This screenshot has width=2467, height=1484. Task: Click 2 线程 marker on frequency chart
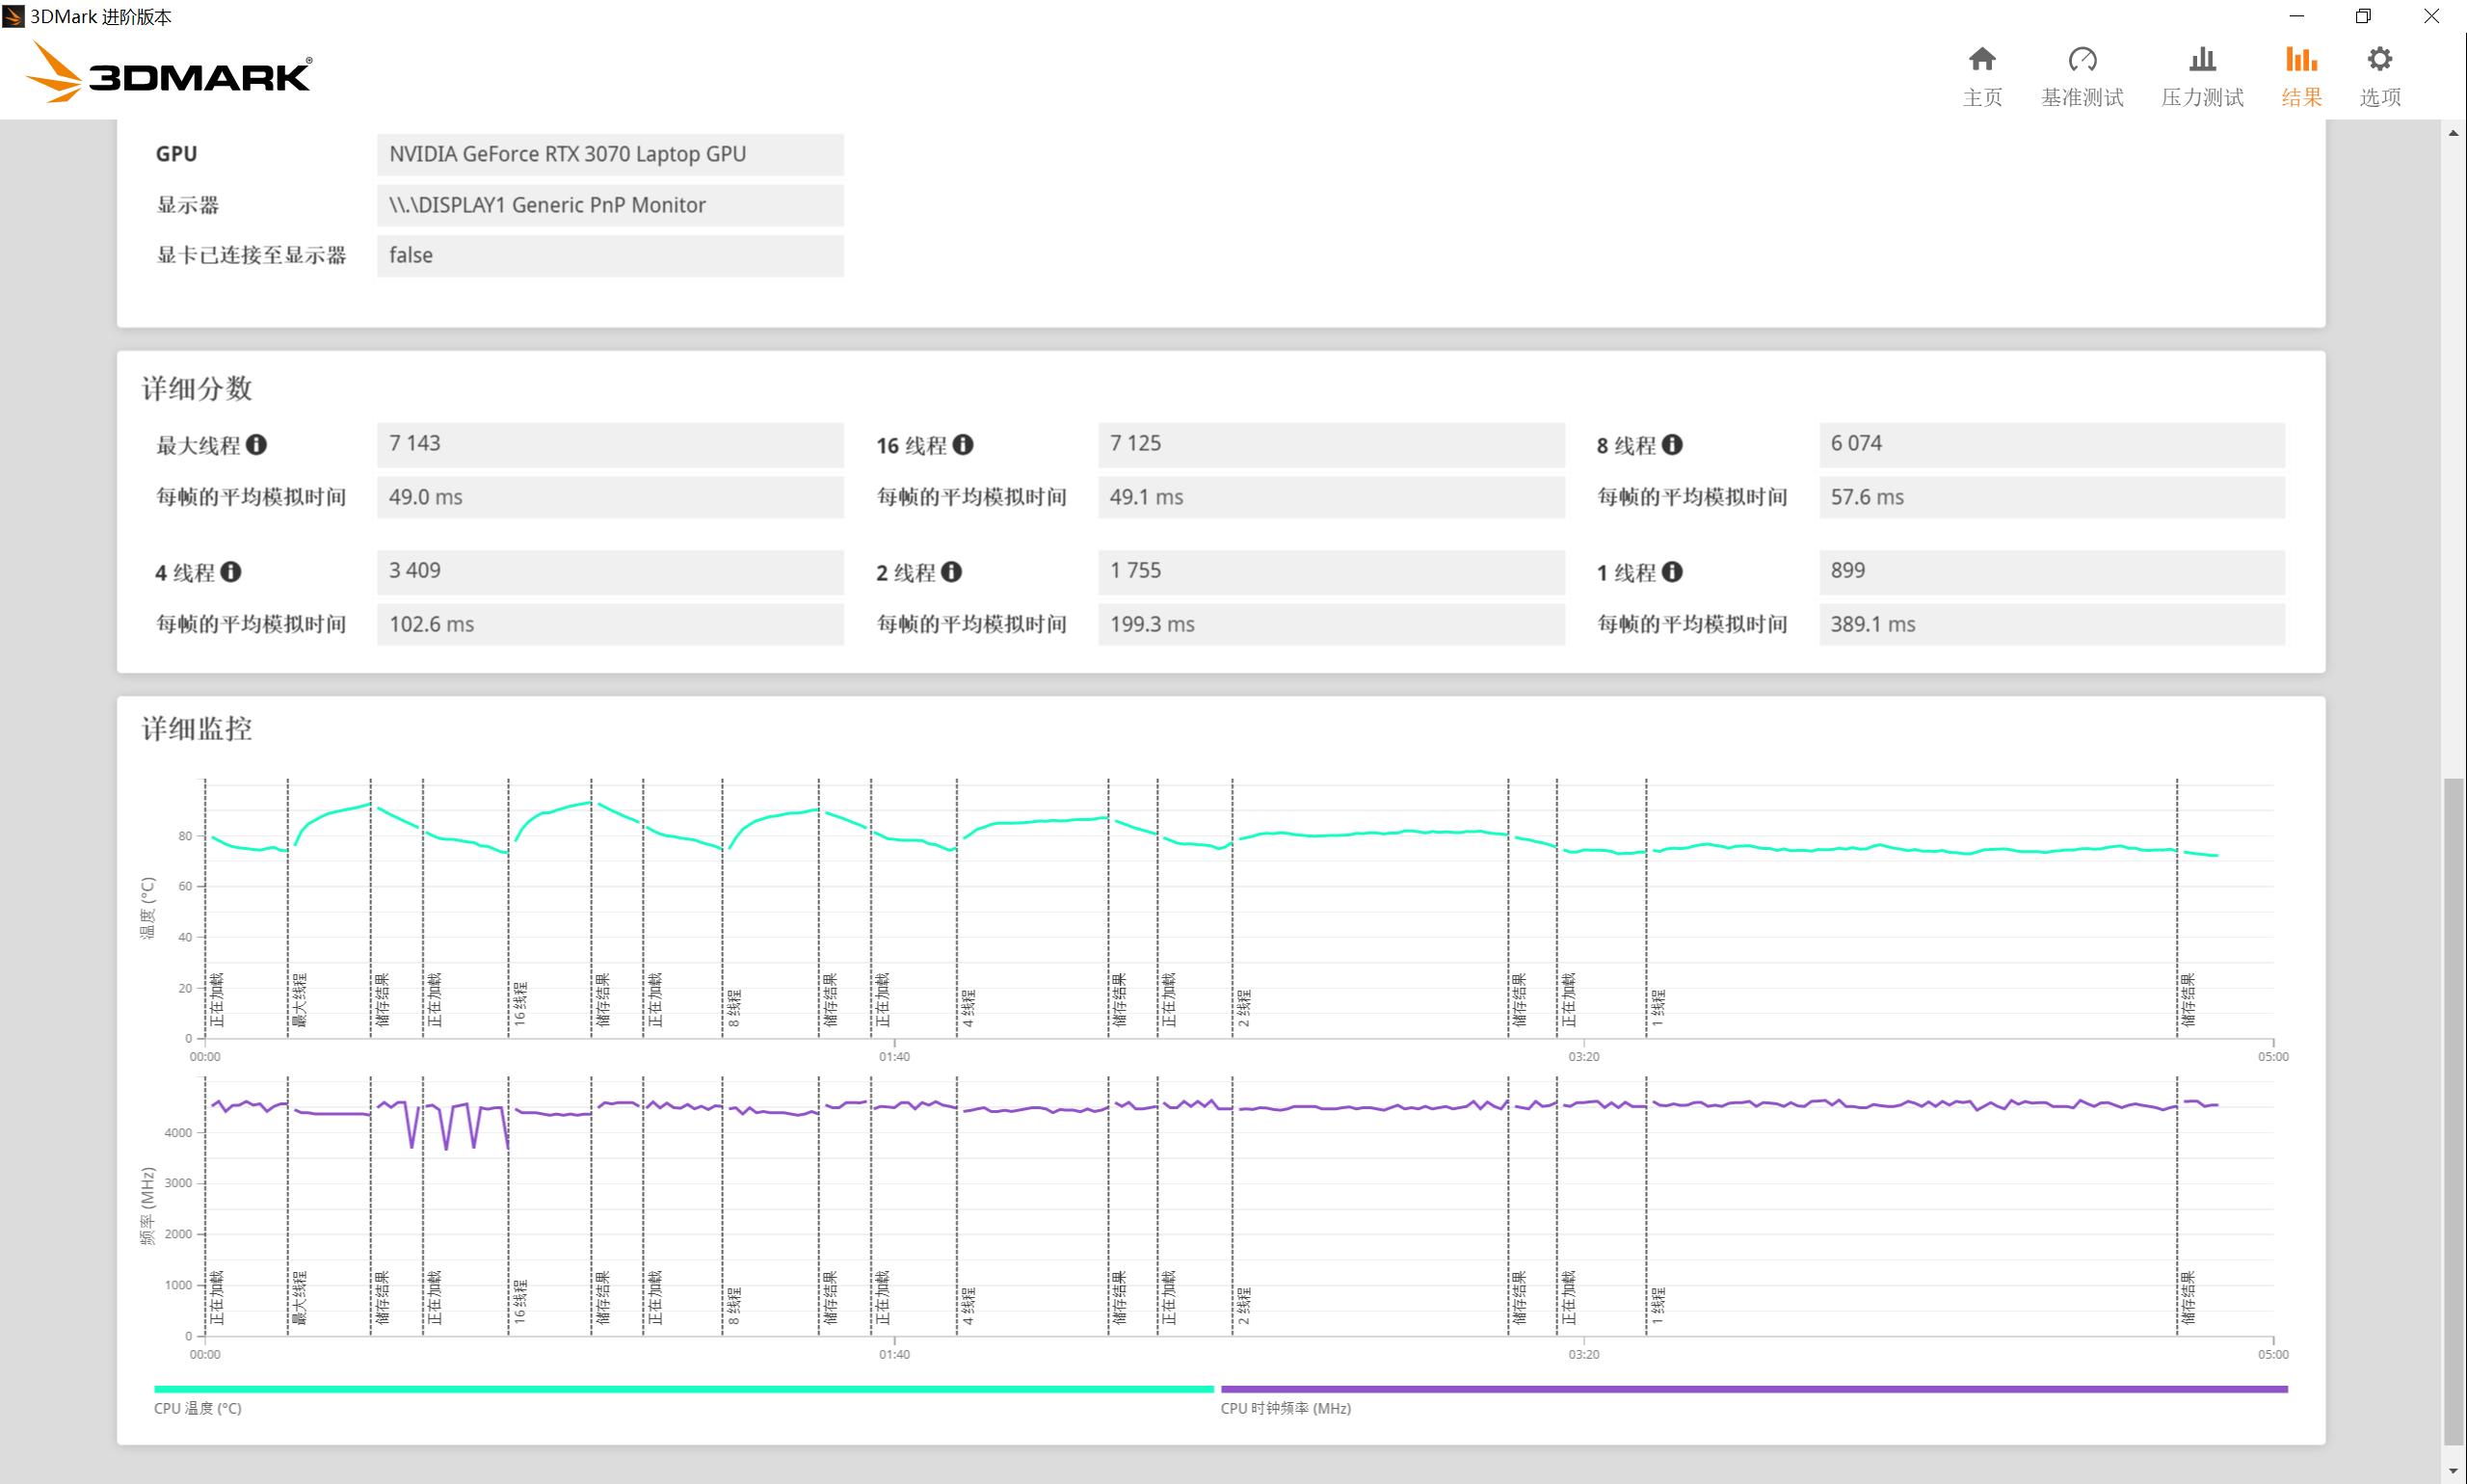click(x=1243, y=1305)
